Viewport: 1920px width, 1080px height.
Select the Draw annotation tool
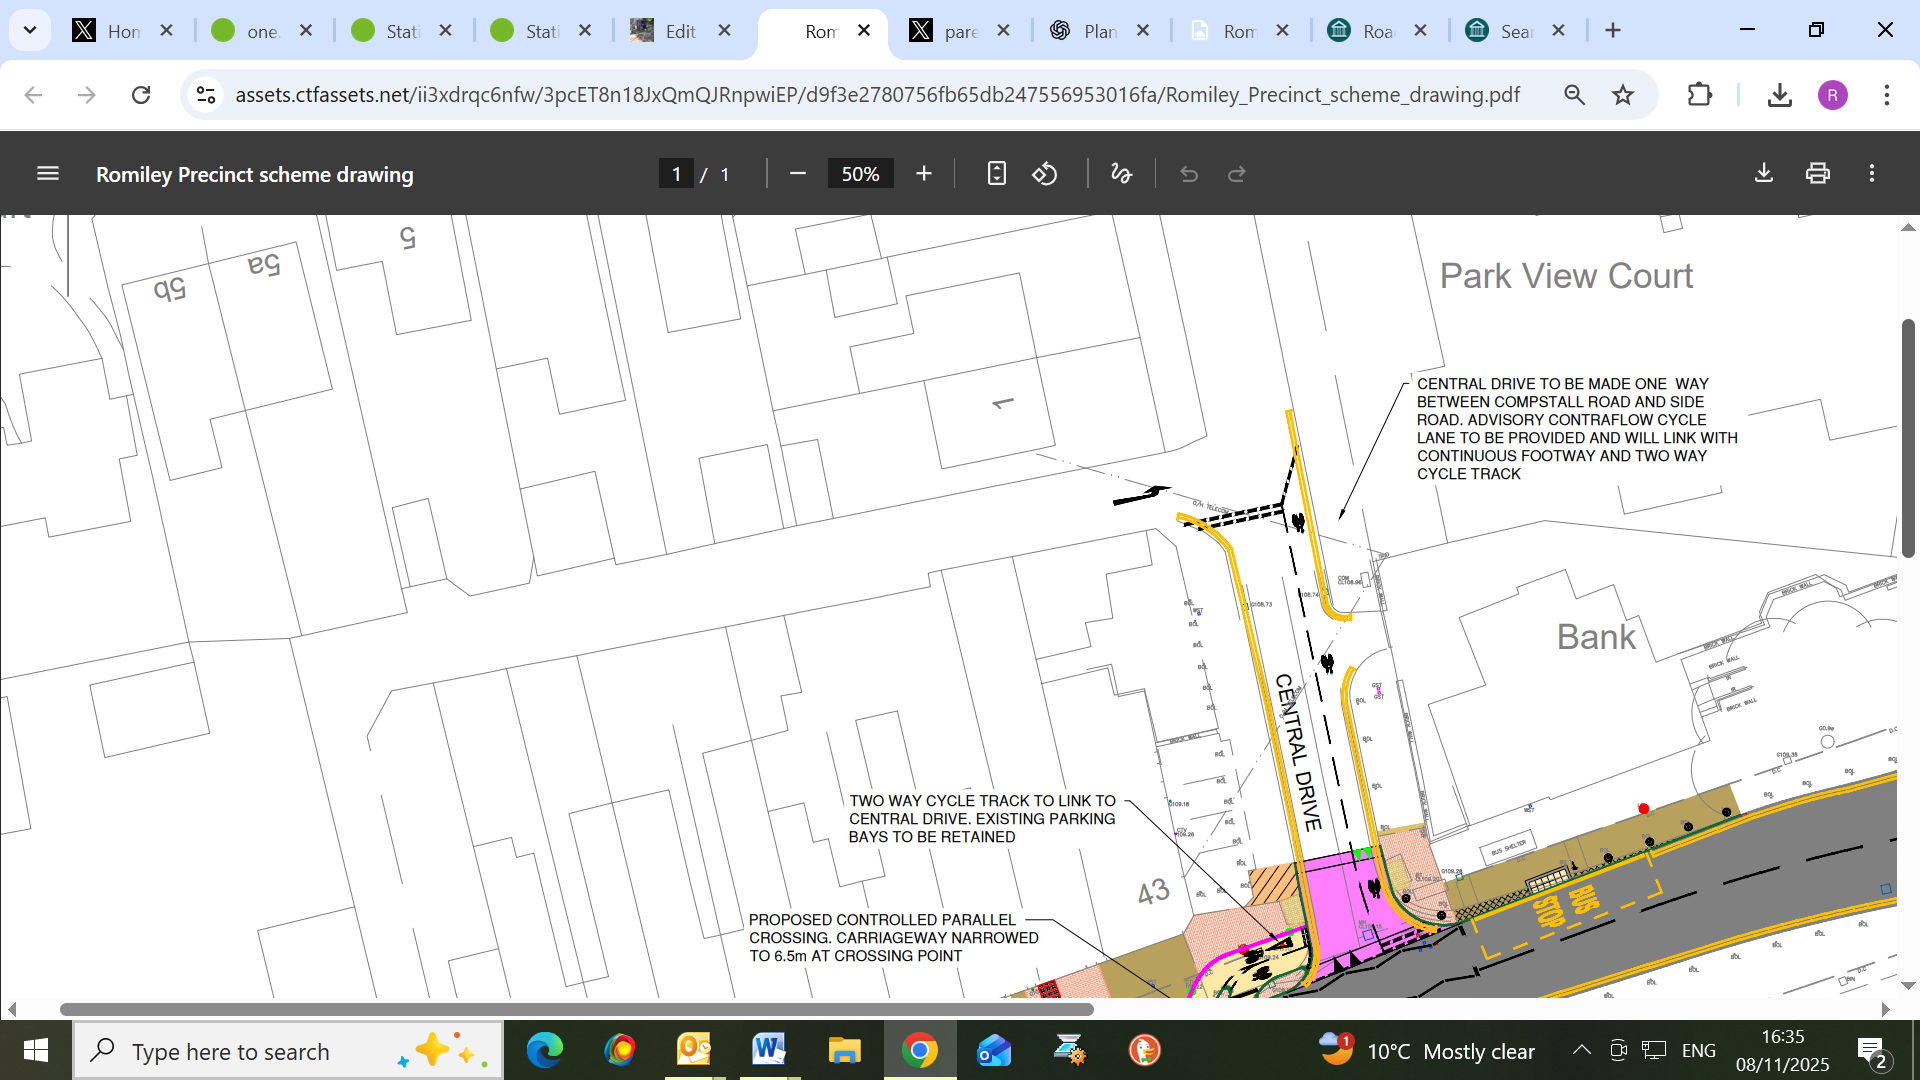(x=1121, y=174)
